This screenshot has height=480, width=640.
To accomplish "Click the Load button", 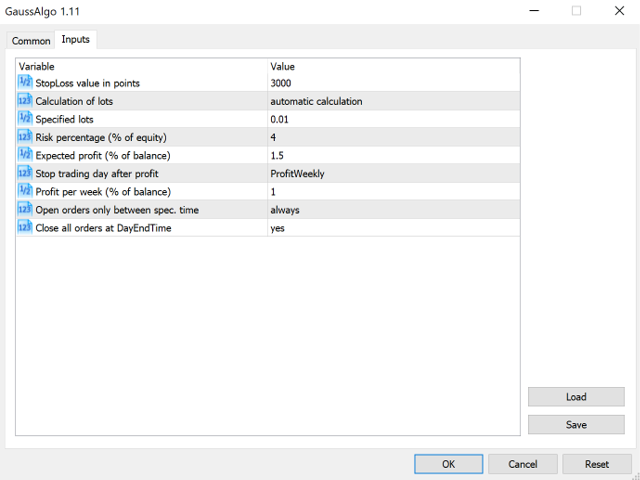I will [x=576, y=397].
